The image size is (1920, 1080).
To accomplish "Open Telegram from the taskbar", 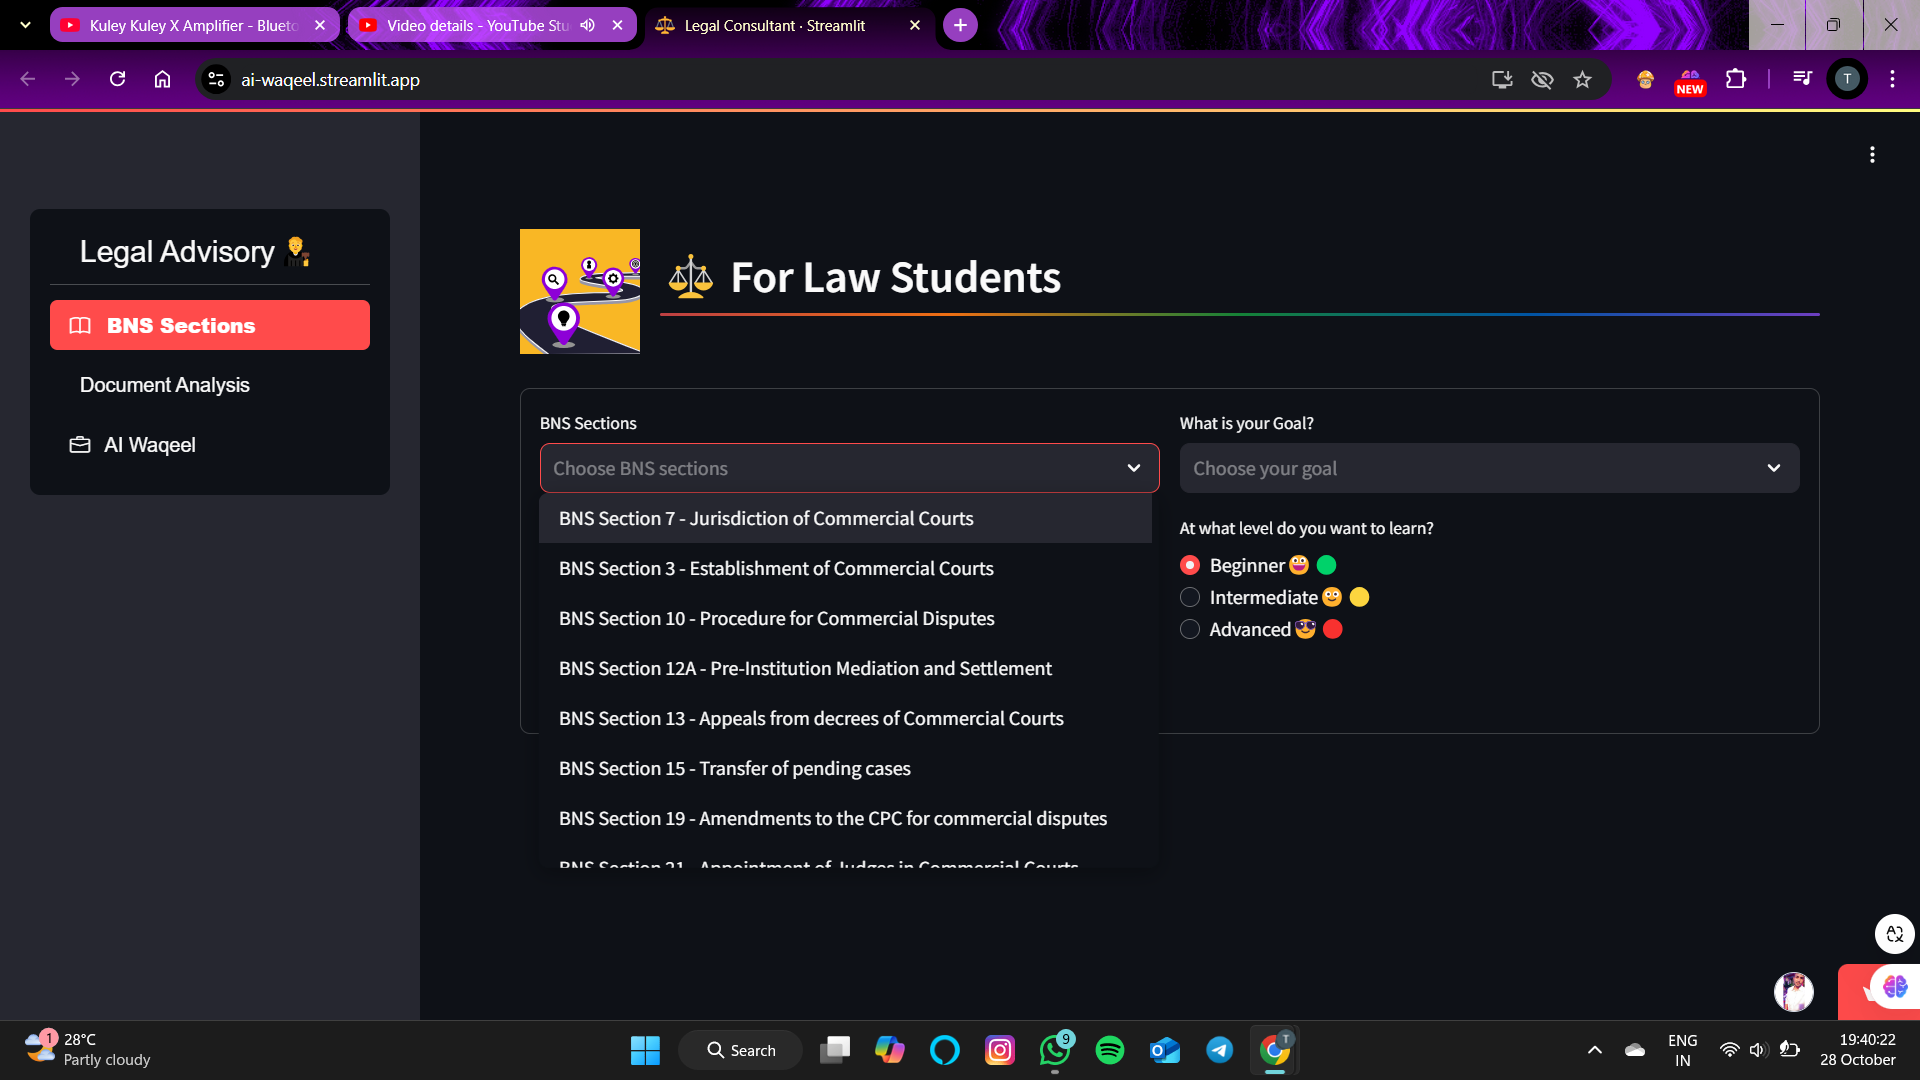I will click(x=1219, y=1050).
